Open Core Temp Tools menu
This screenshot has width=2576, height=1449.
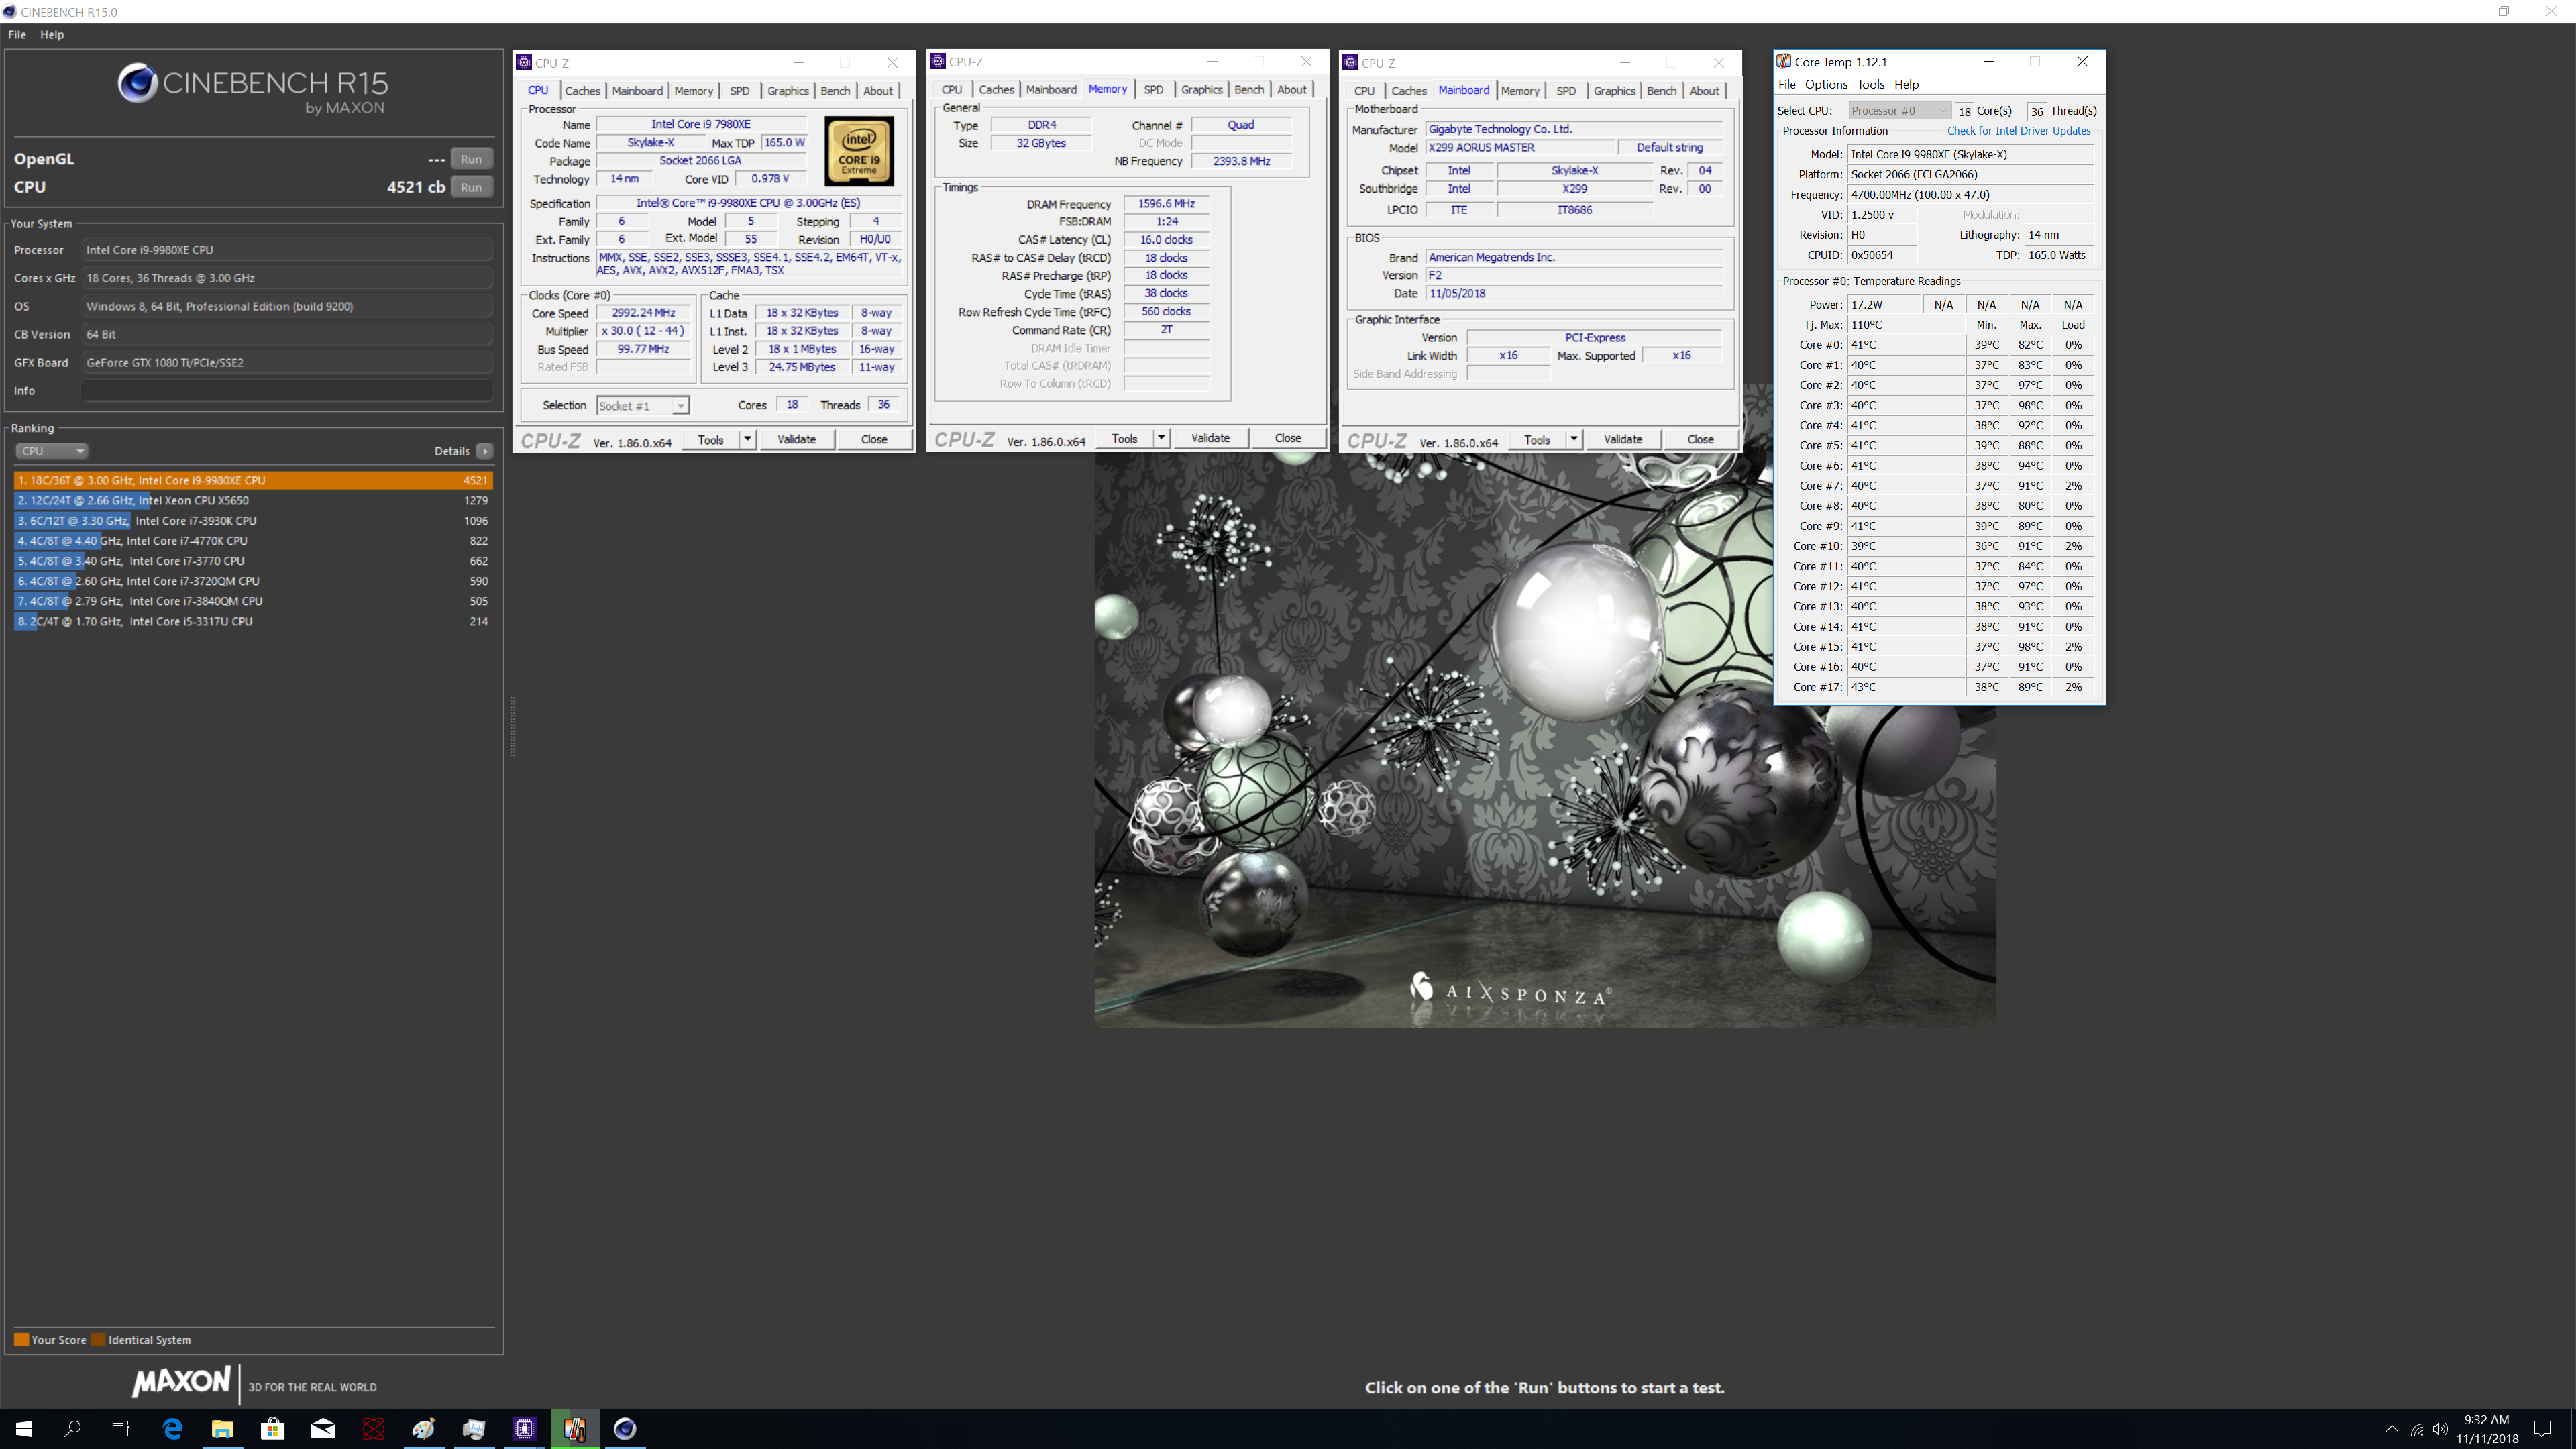1870,84
